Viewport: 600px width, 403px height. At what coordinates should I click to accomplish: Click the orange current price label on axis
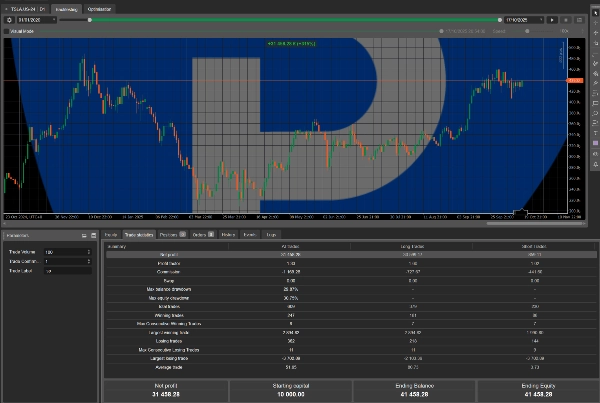[x=574, y=80]
